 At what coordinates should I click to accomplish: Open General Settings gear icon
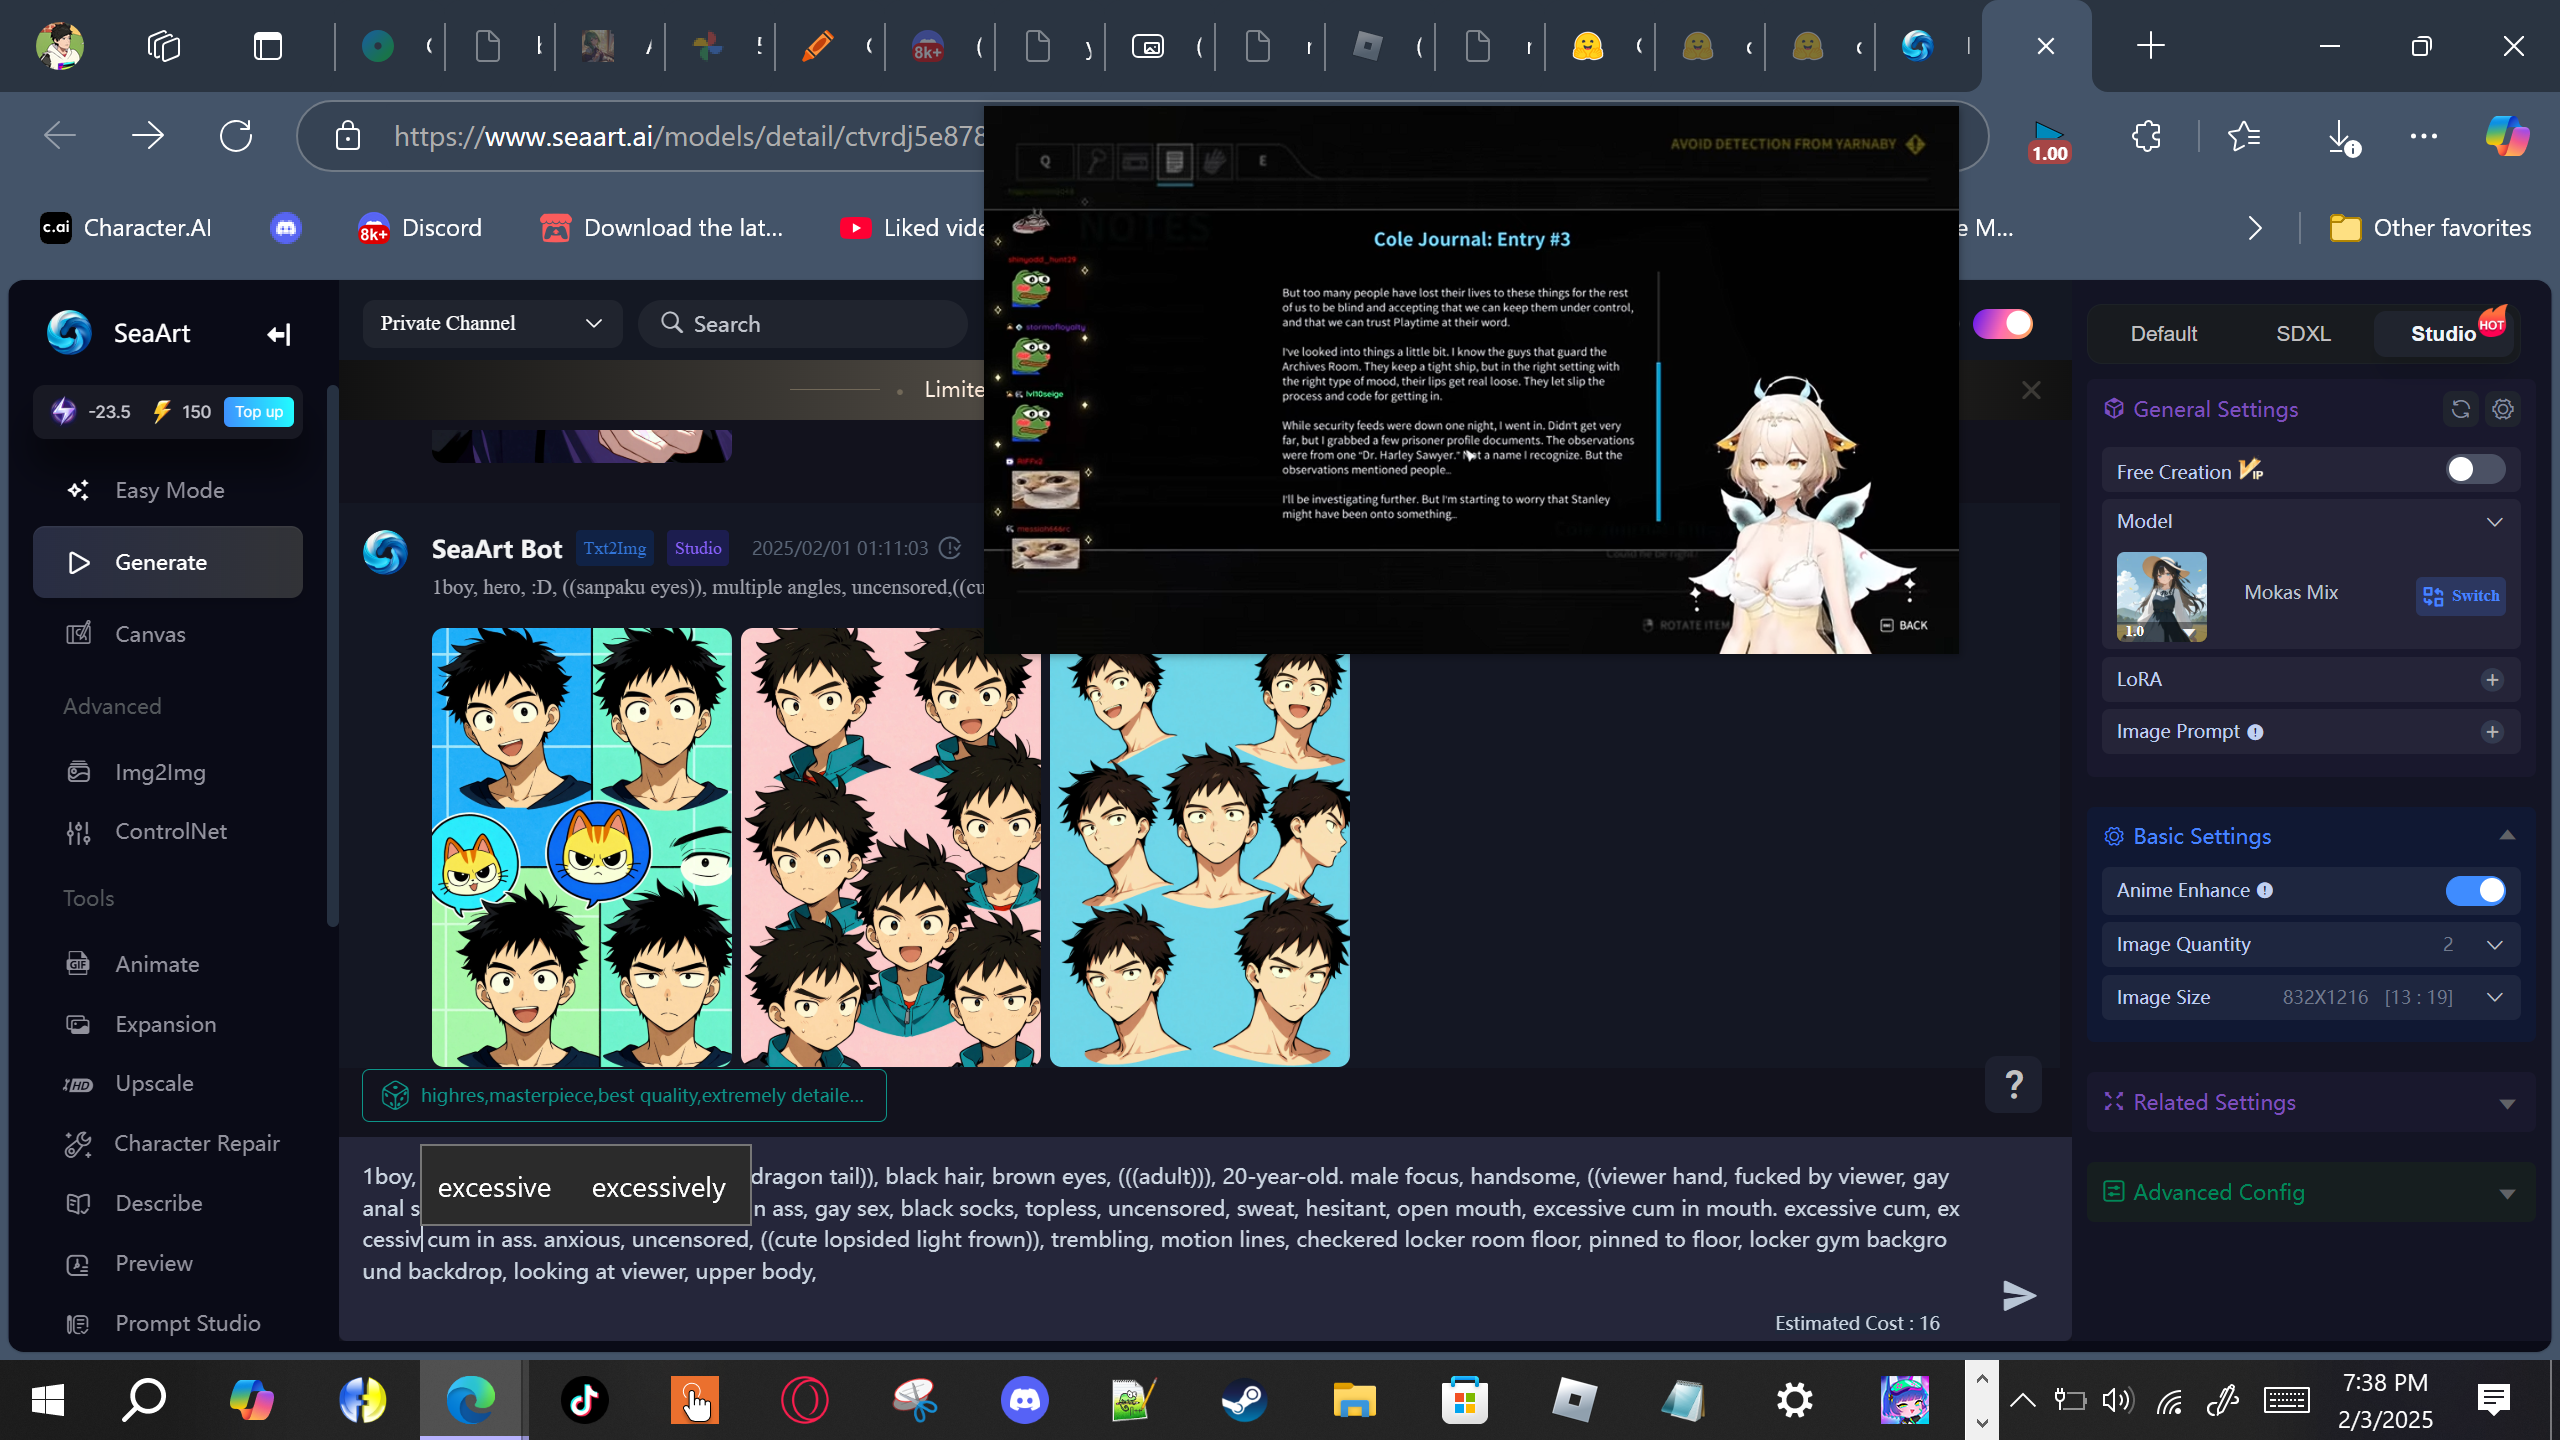point(2503,409)
